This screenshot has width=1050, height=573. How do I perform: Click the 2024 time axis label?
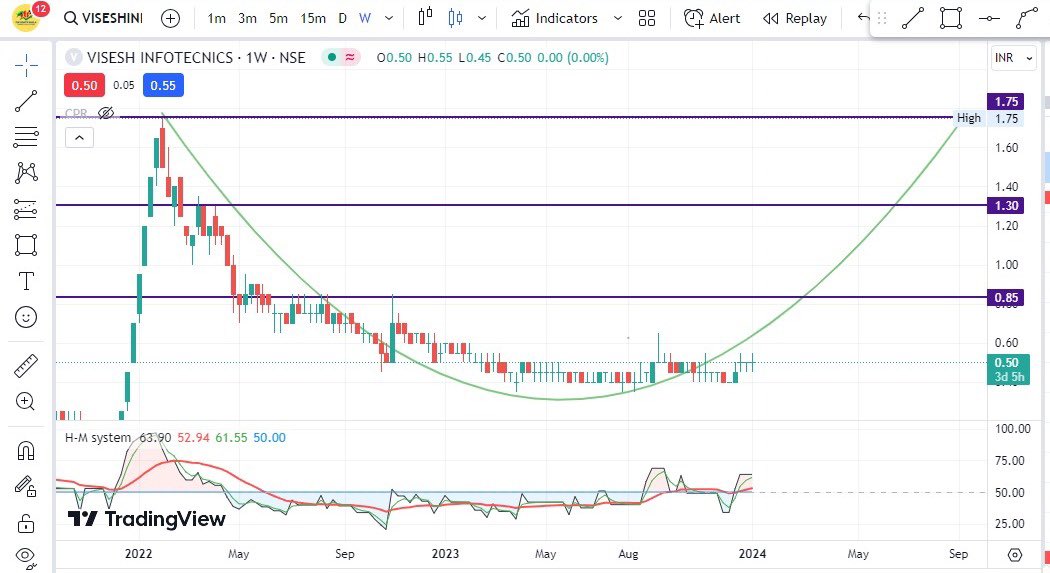tap(752, 554)
